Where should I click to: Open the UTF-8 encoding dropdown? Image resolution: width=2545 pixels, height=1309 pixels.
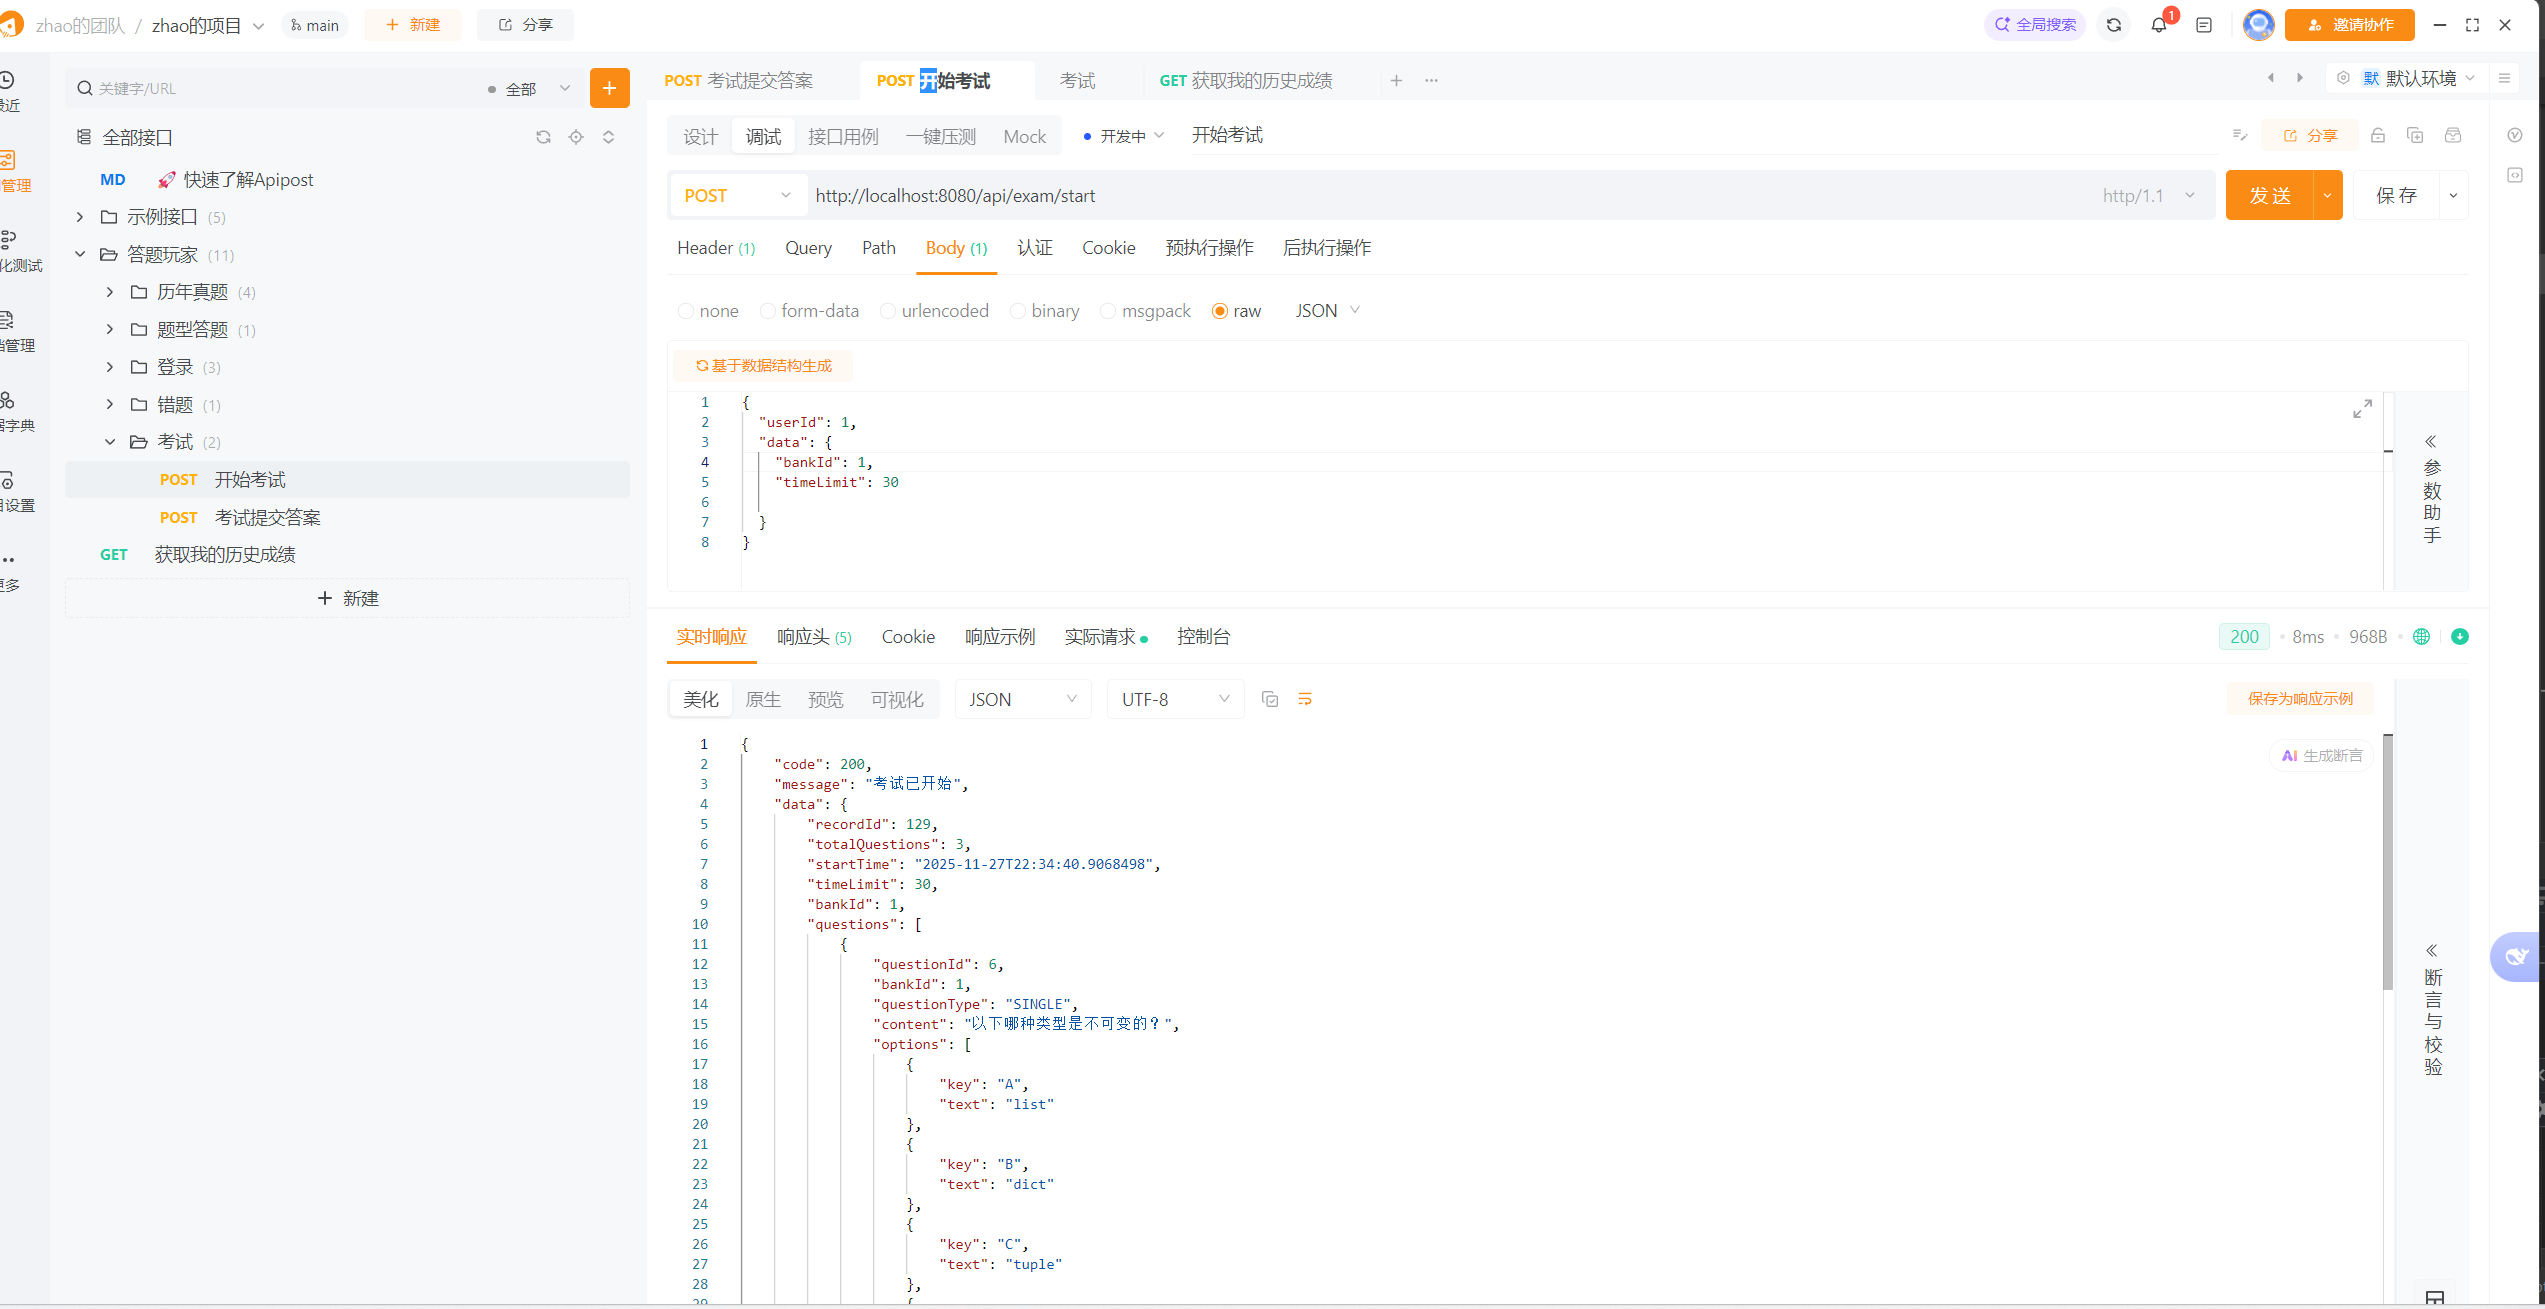click(1175, 699)
